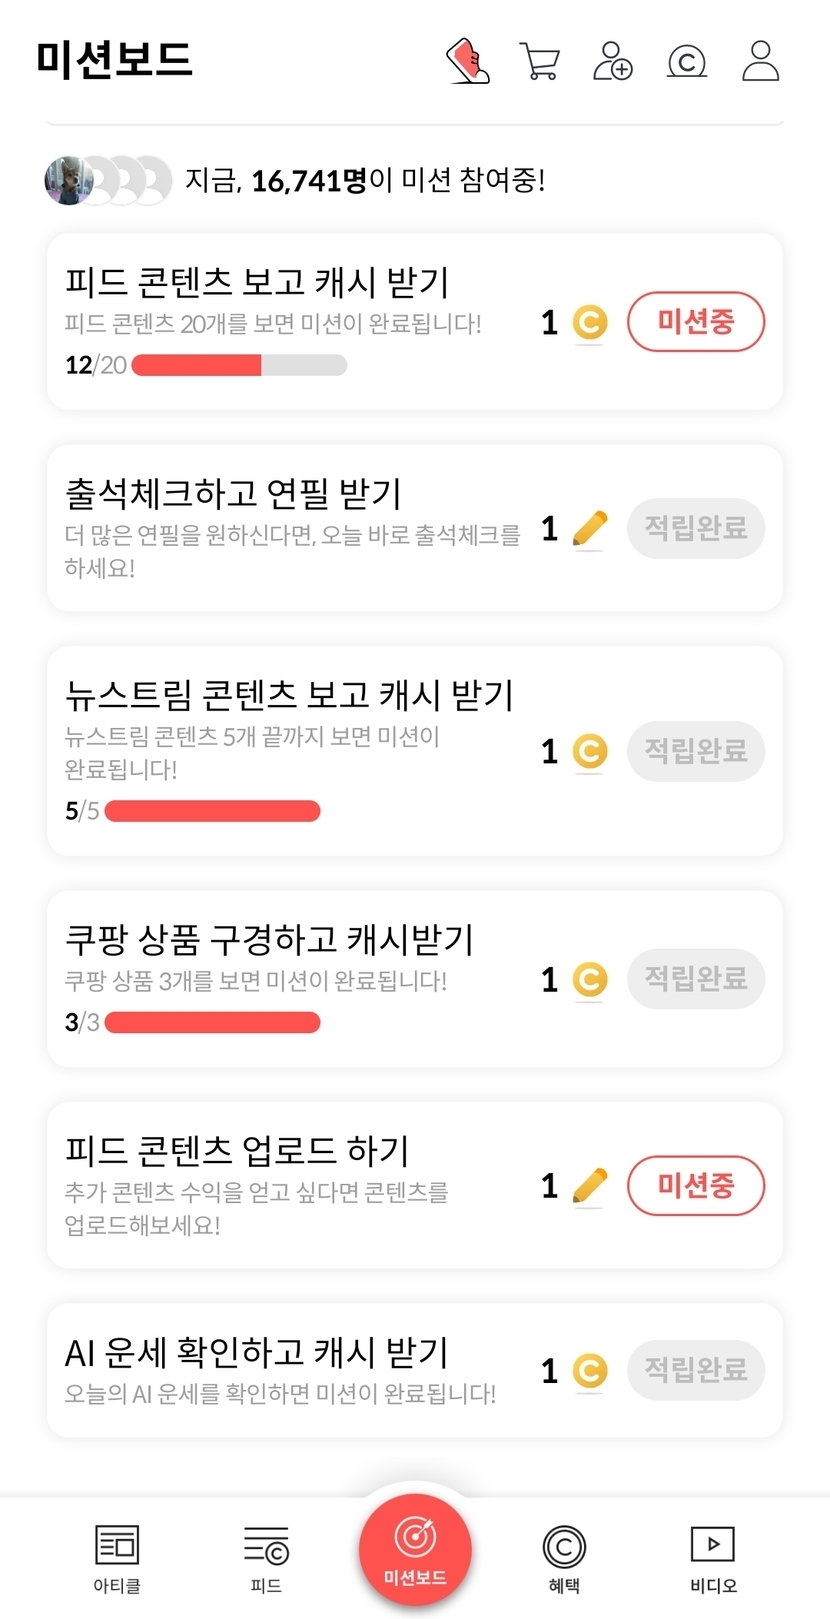Tap the add friend icon
The height and width of the screenshot is (1619, 830).
tap(613, 62)
